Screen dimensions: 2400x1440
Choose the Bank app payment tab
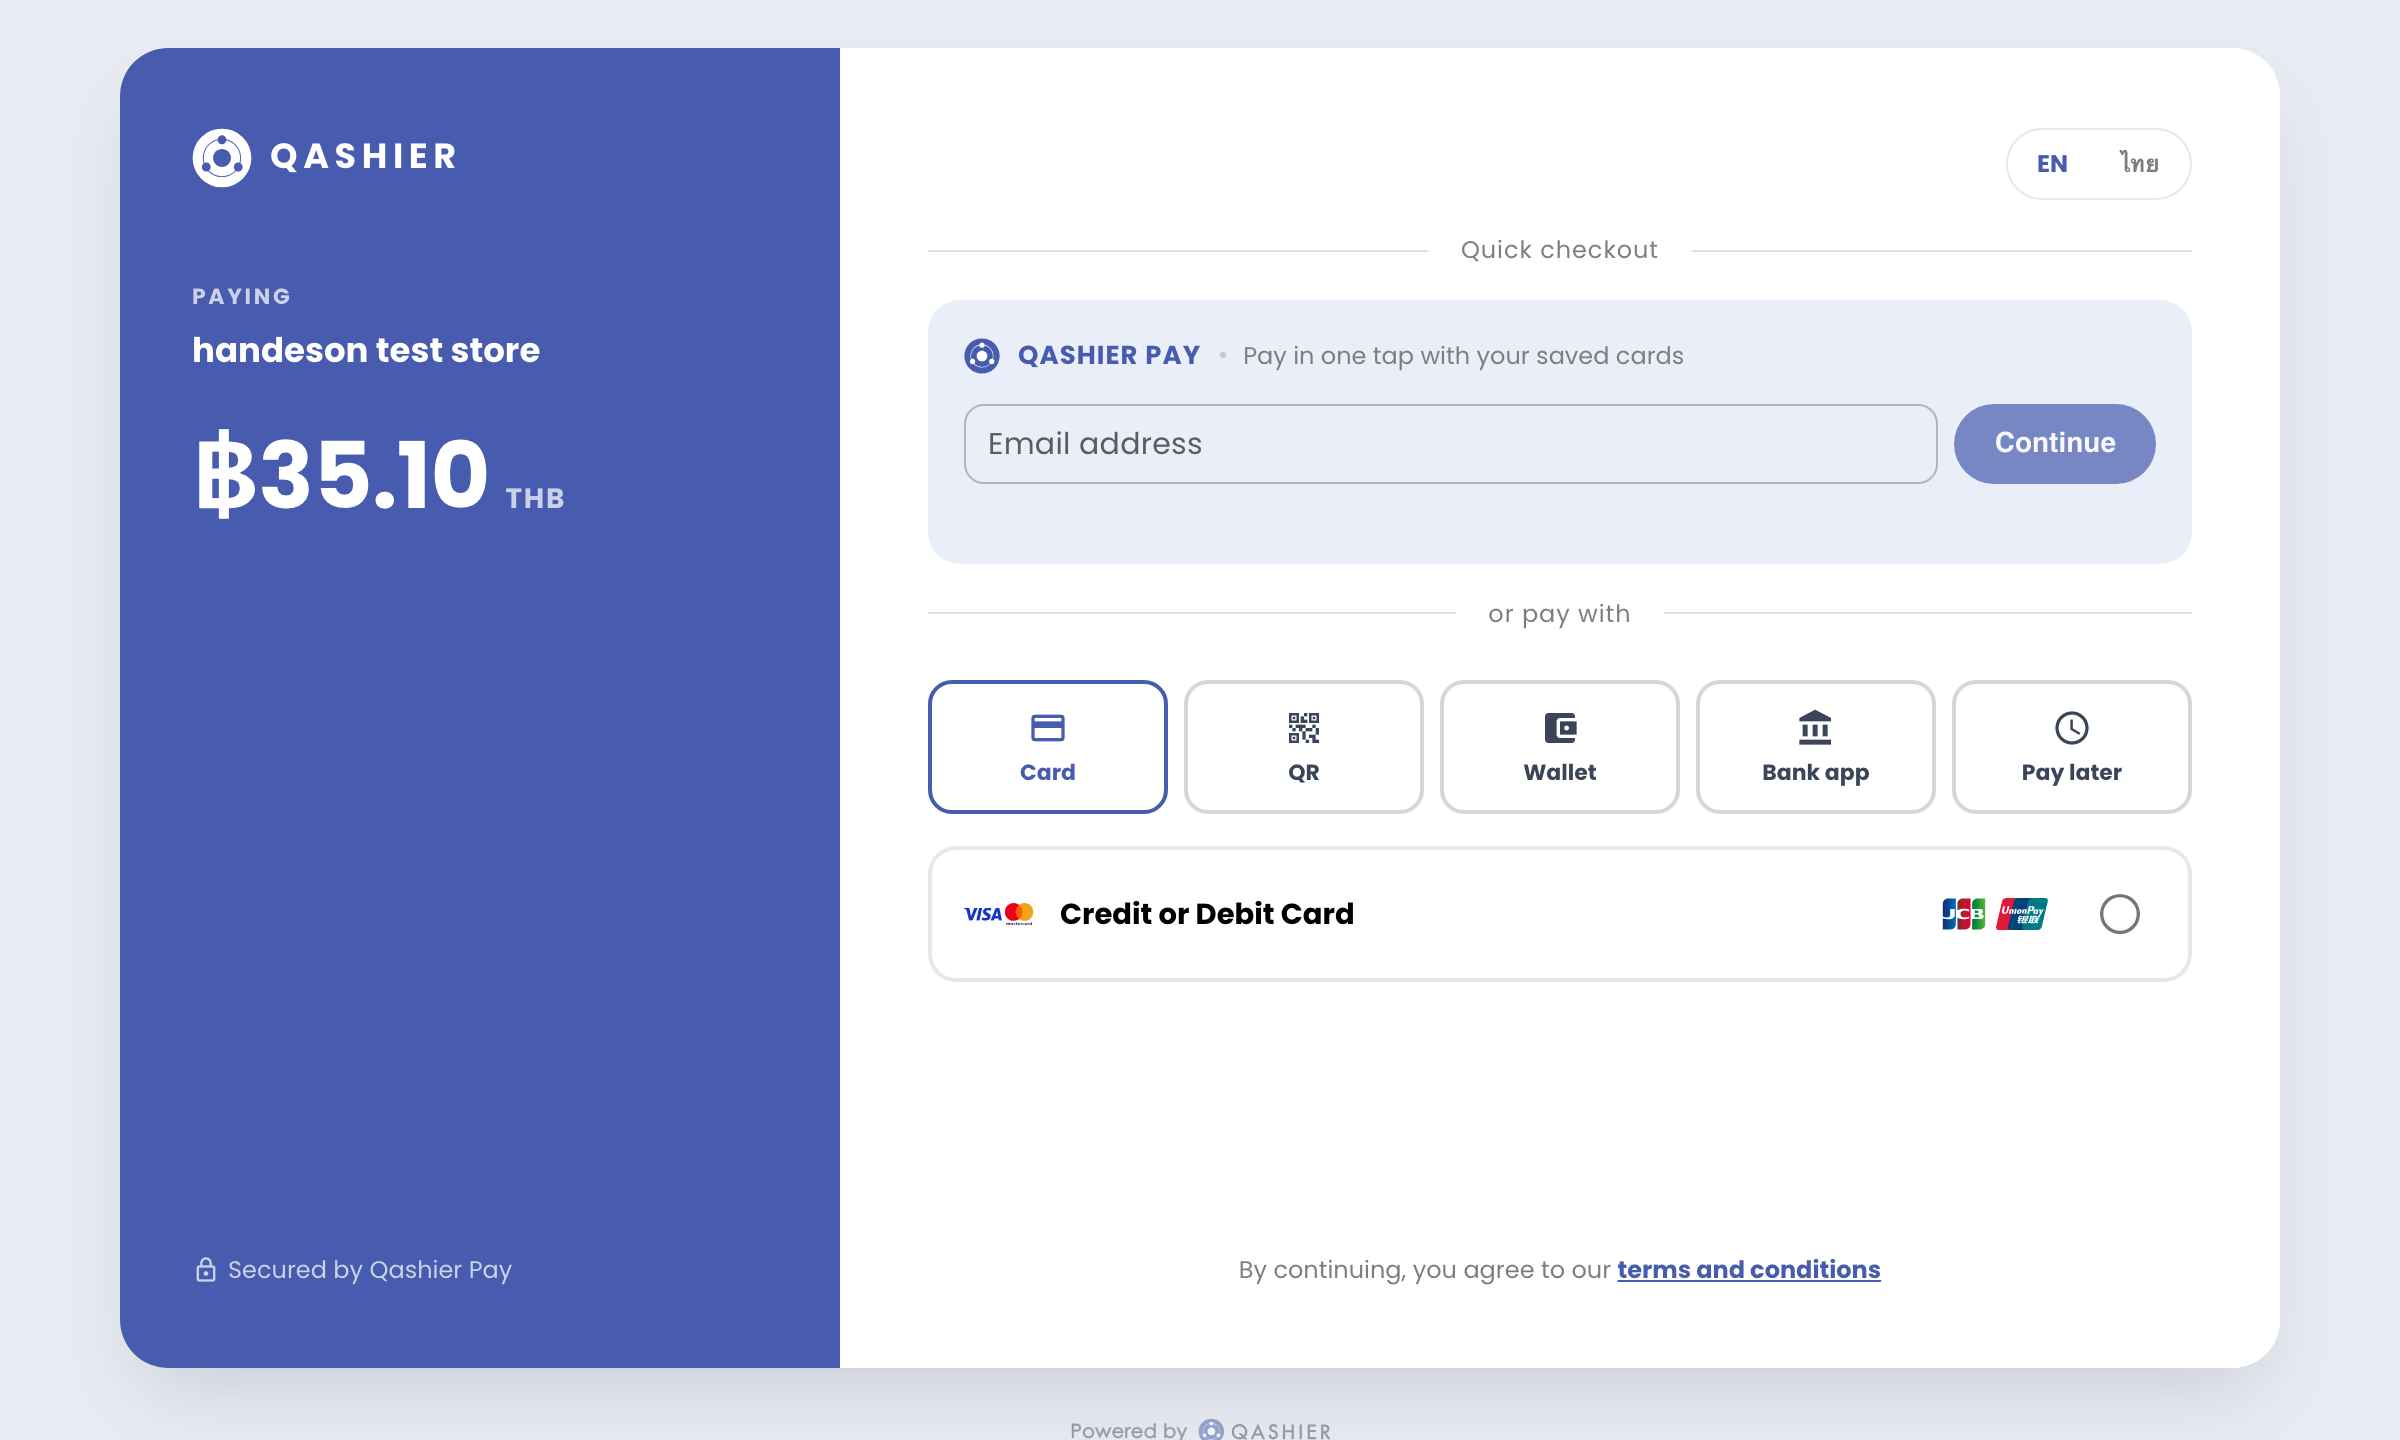pyautogui.click(x=1815, y=747)
